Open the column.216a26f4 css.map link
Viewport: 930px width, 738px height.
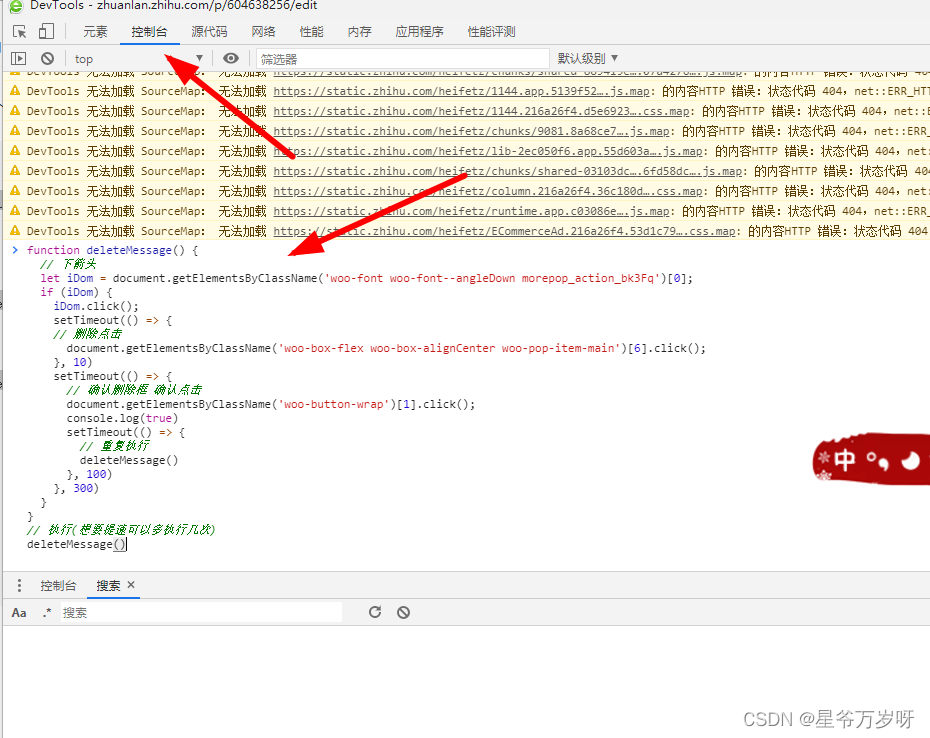488,191
